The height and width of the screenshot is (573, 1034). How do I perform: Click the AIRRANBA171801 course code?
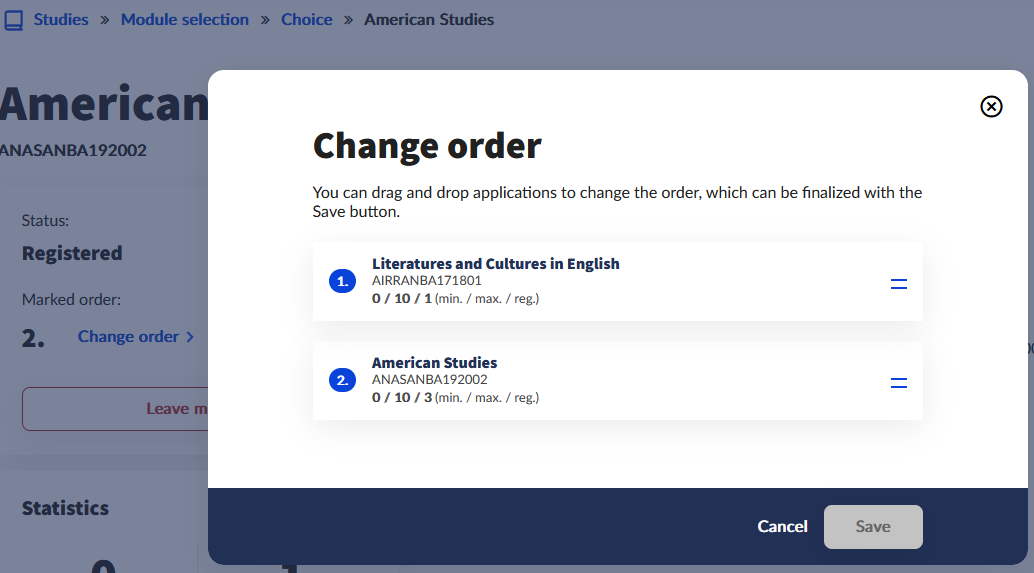click(426, 281)
